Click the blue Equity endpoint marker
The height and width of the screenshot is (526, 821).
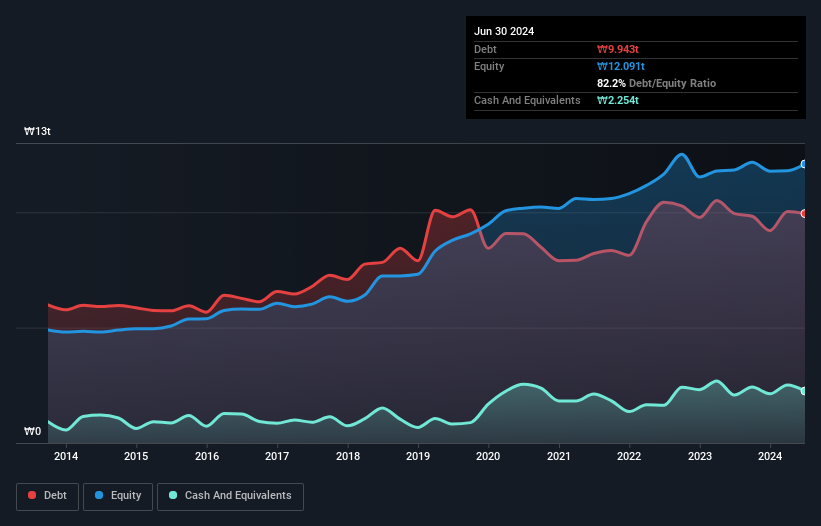pyautogui.click(x=804, y=164)
